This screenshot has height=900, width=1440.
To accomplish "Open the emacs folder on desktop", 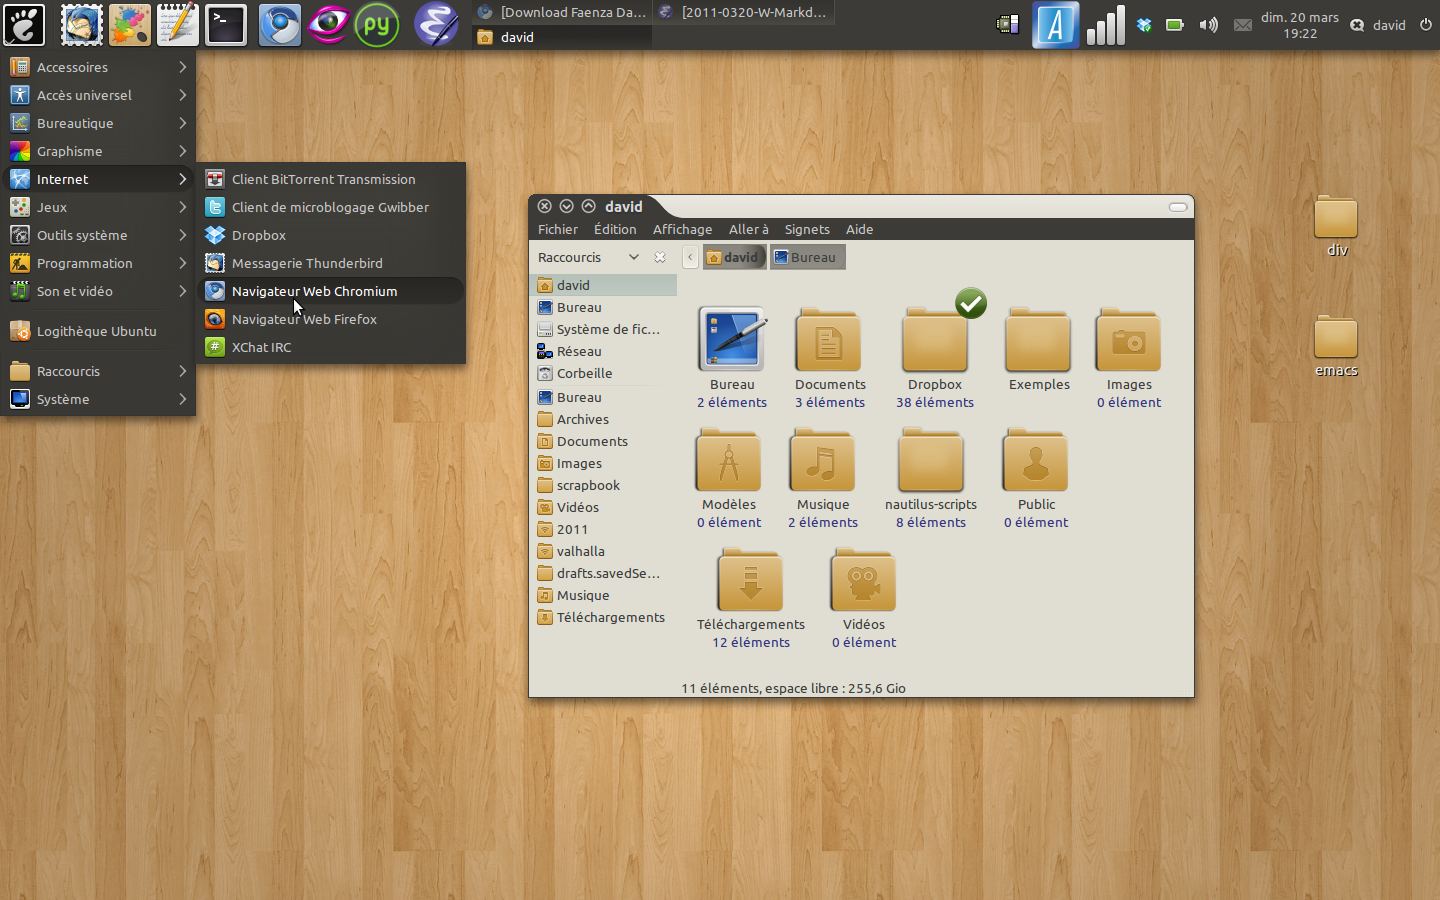I will 1335,340.
